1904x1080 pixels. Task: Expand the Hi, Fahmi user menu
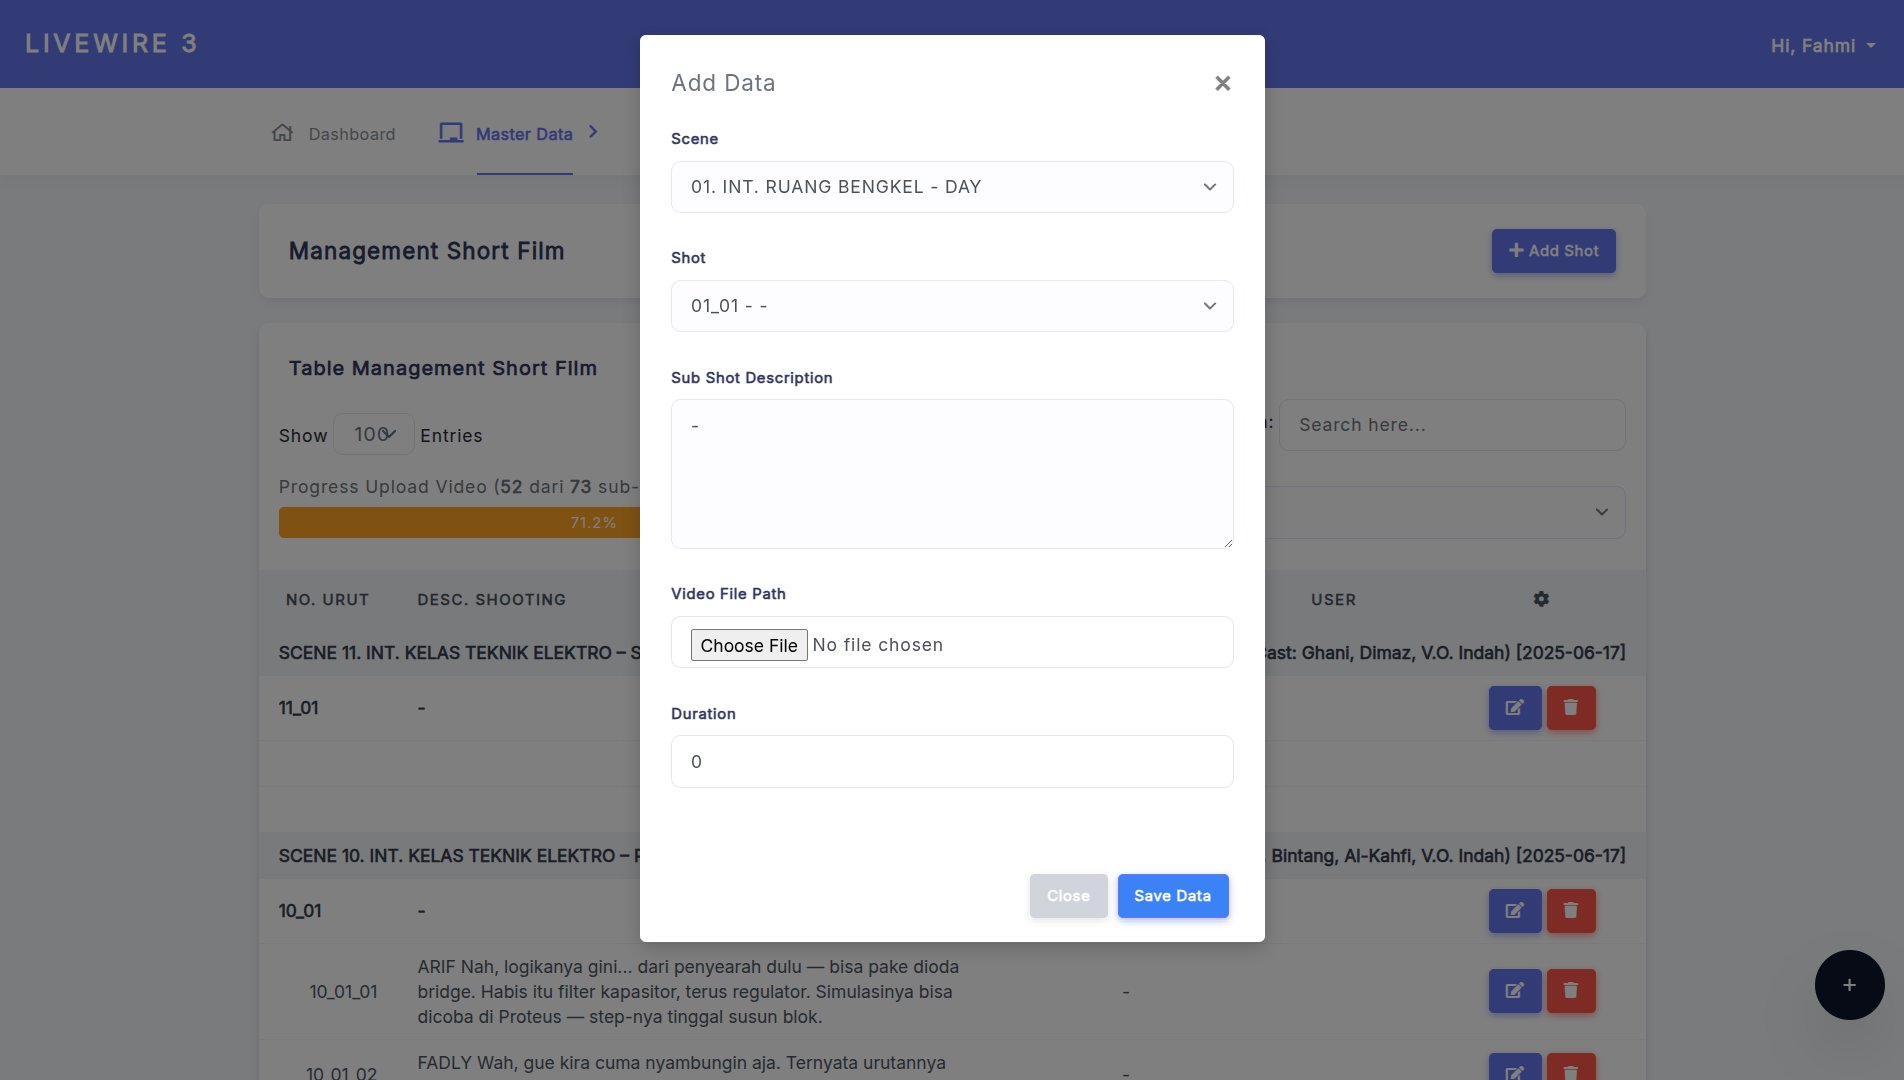click(1822, 46)
